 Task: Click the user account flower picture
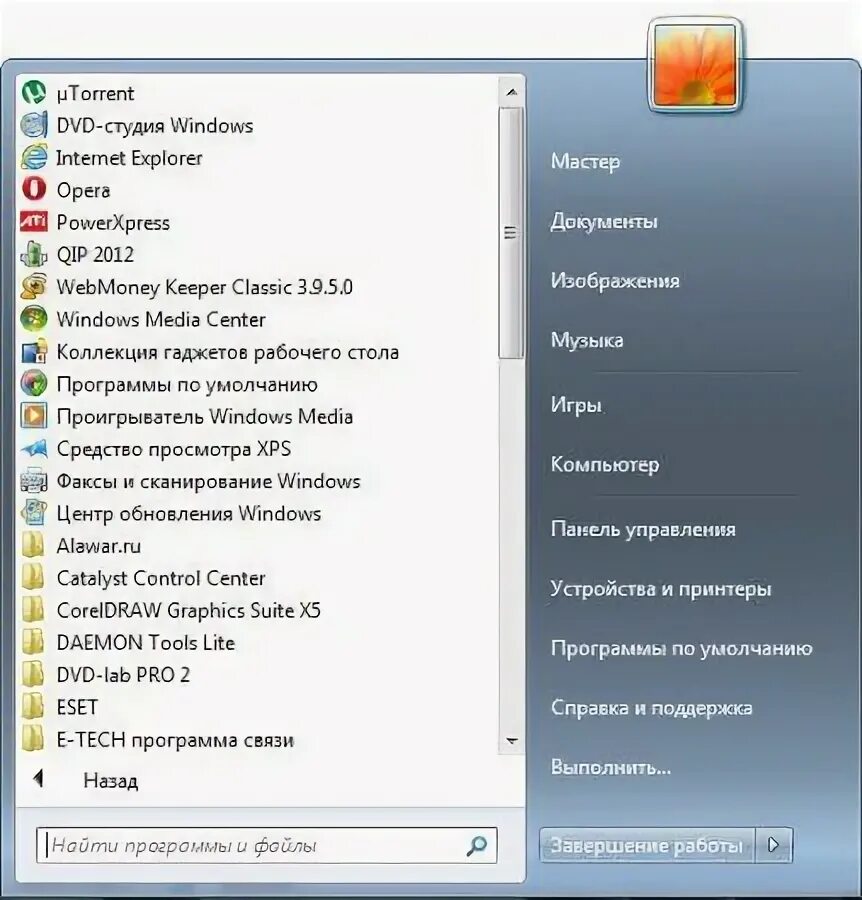pos(695,66)
